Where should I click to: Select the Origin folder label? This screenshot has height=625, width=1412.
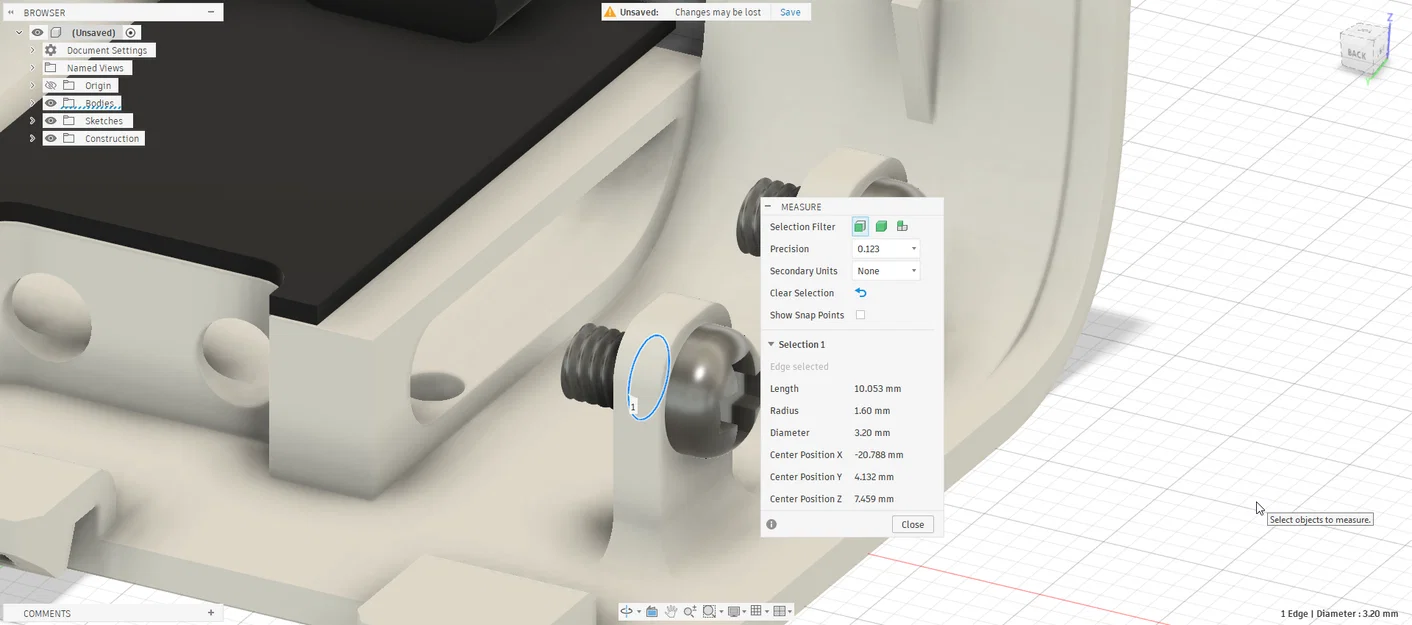click(98, 85)
